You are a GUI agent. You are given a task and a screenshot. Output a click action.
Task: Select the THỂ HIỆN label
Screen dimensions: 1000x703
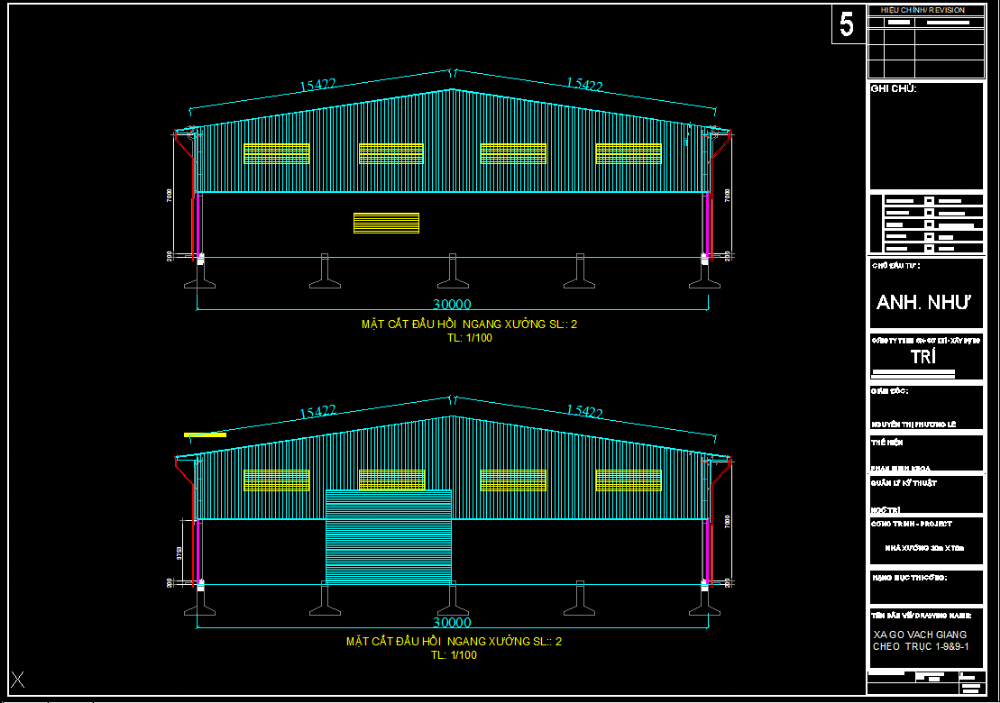[887, 442]
